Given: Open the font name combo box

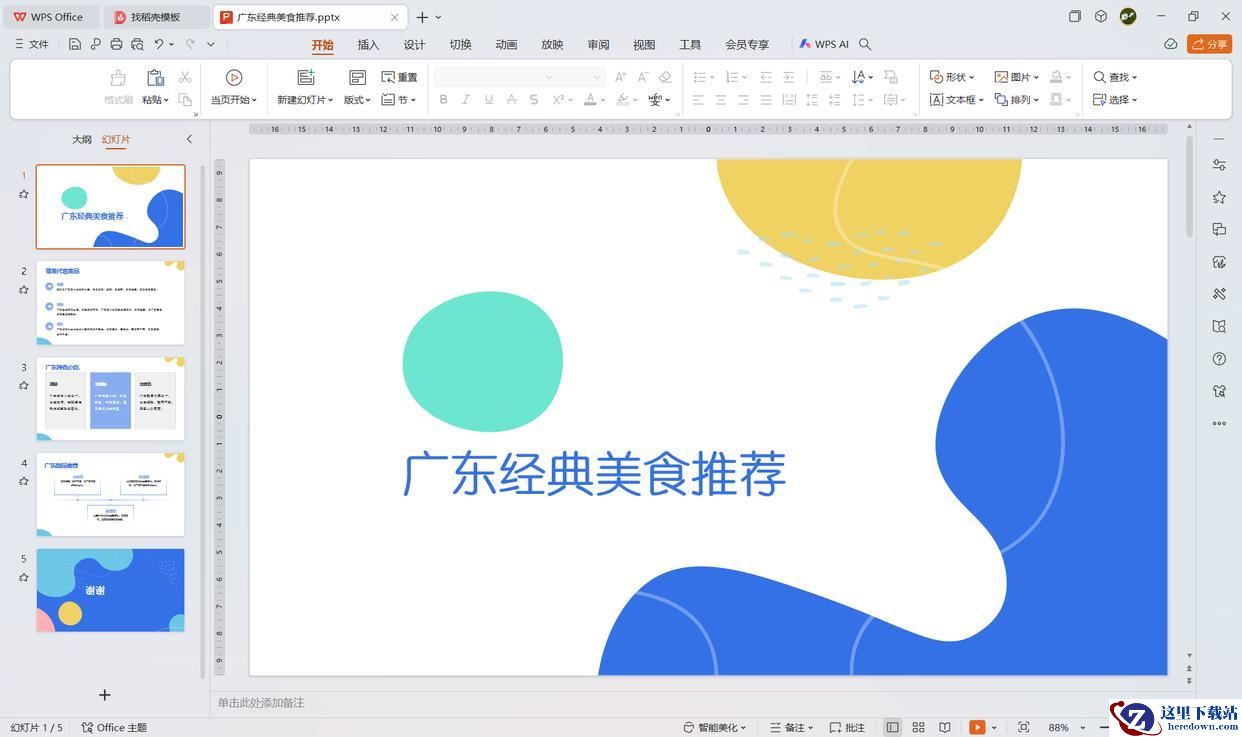Looking at the screenshot, I should 495,77.
